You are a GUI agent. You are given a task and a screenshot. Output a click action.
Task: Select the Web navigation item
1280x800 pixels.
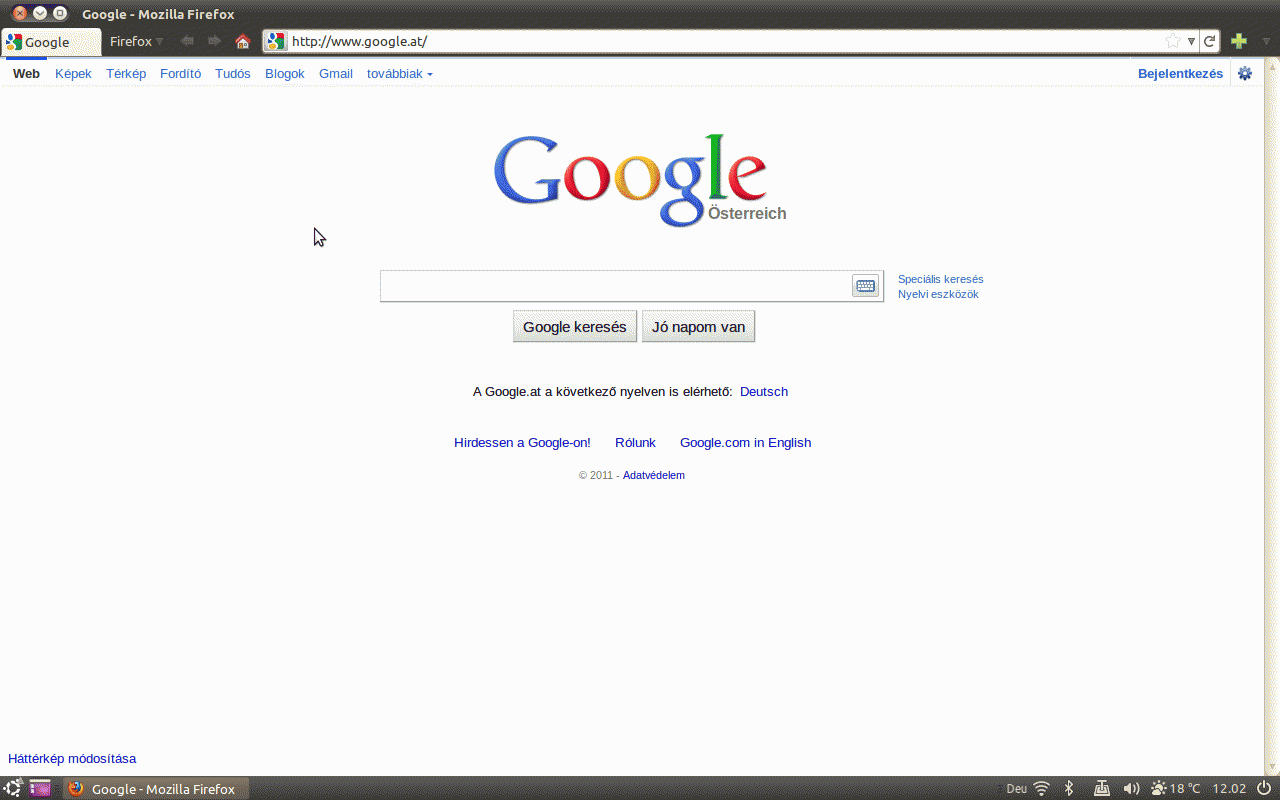pos(26,73)
